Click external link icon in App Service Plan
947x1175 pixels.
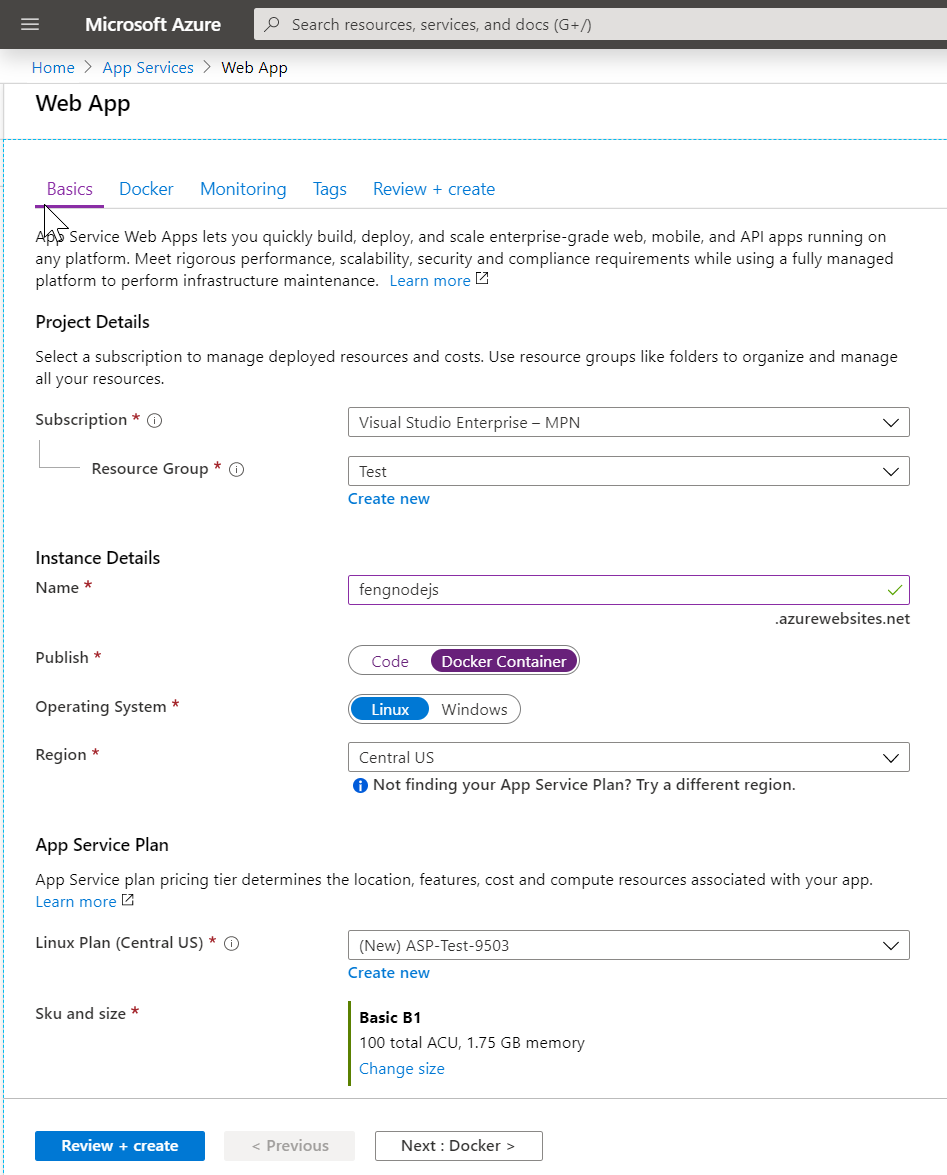click(x=128, y=900)
